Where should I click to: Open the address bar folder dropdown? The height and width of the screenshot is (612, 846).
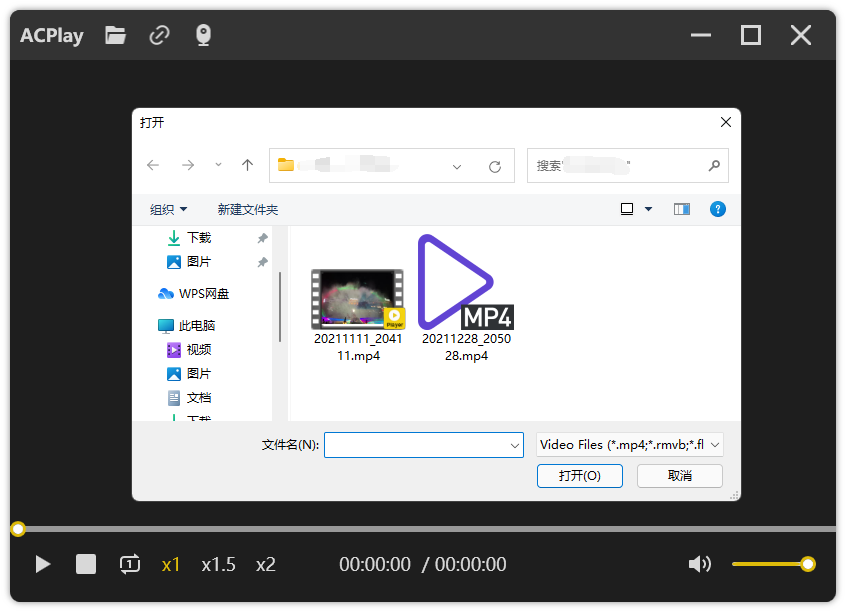(457, 165)
